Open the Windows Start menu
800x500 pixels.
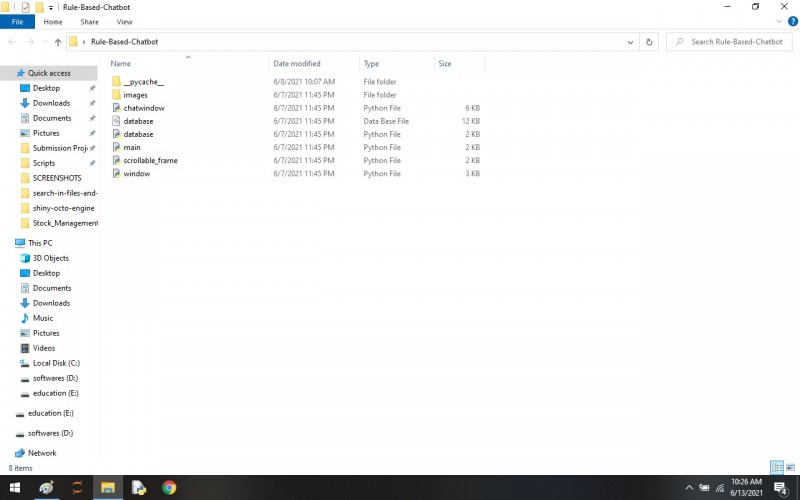(x=15, y=488)
